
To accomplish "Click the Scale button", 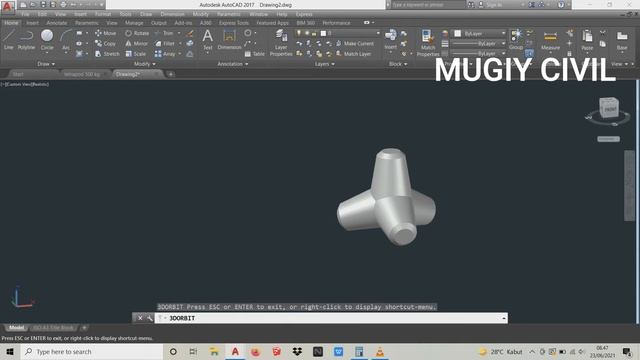I will [x=136, y=54].
